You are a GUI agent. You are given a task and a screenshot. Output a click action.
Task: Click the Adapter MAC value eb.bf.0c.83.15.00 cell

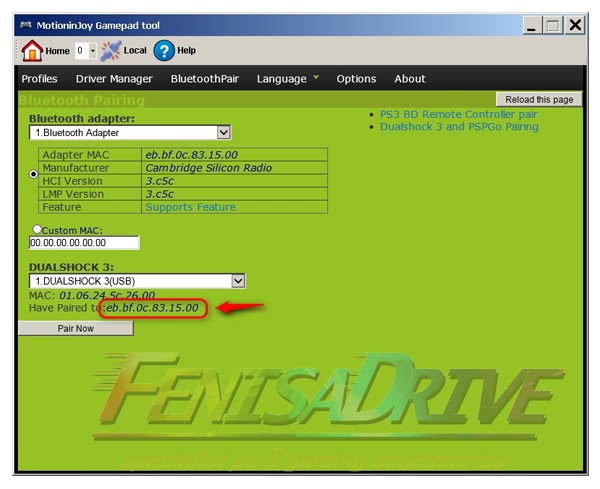234,155
